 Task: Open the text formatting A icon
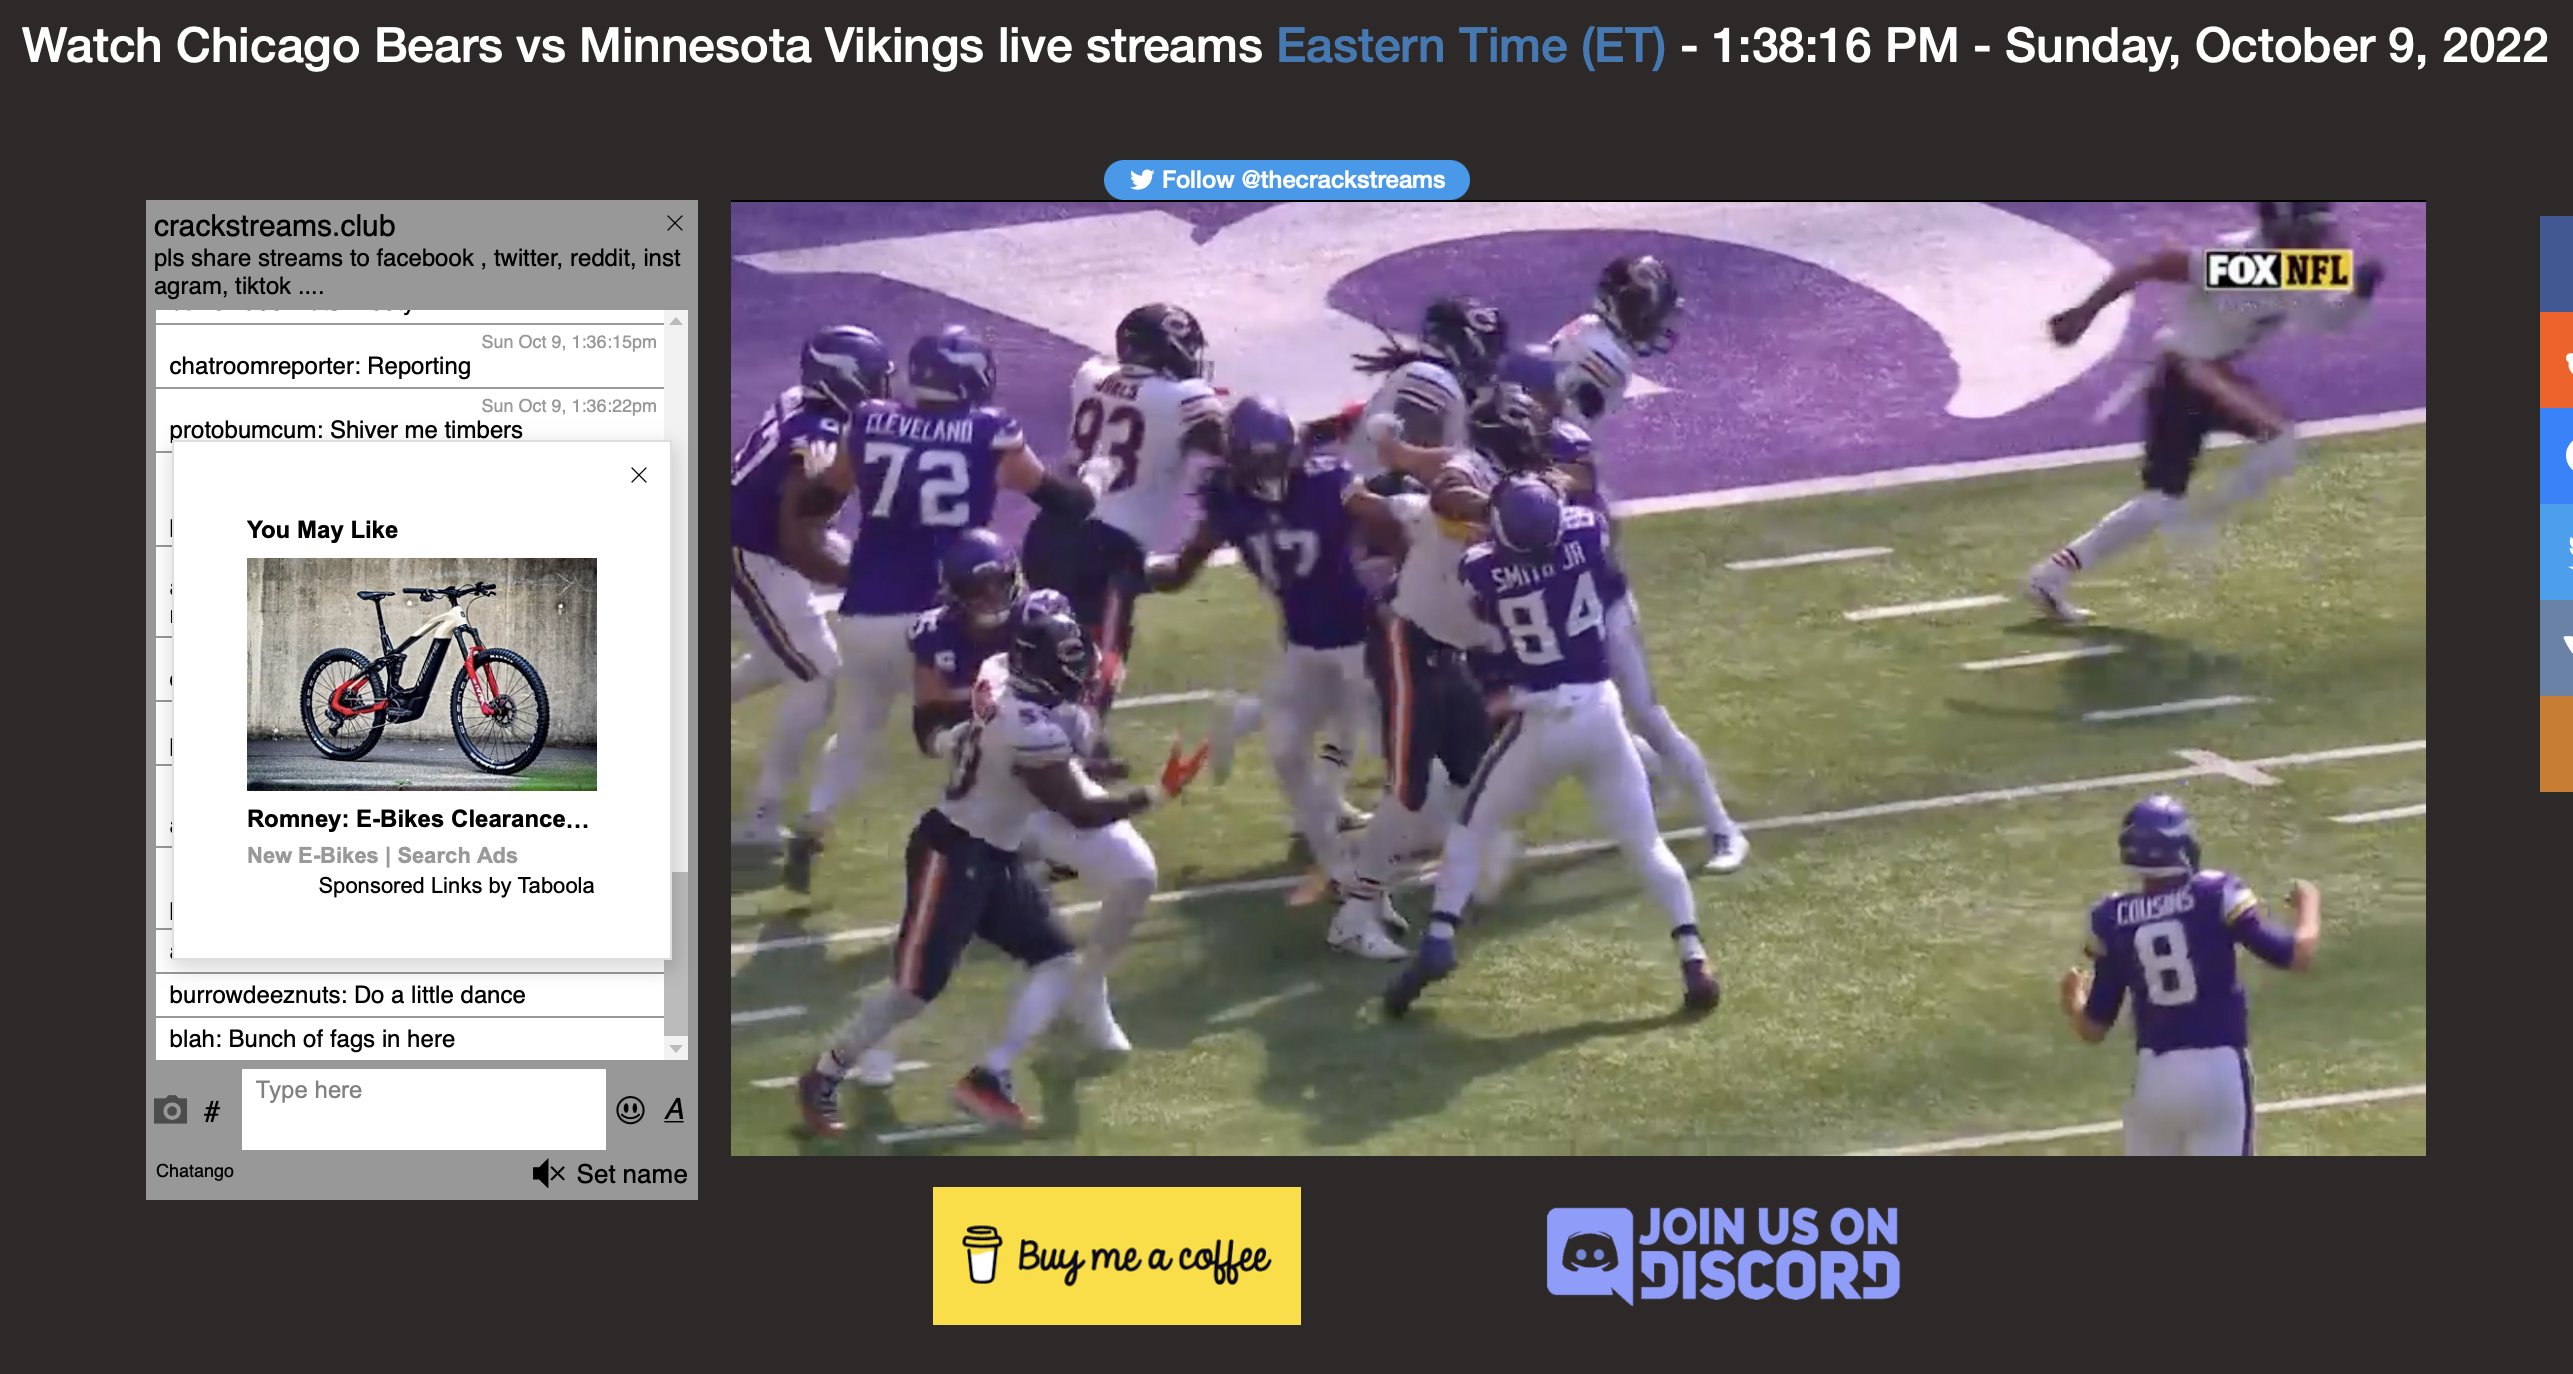pyautogui.click(x=675, y=1109)
